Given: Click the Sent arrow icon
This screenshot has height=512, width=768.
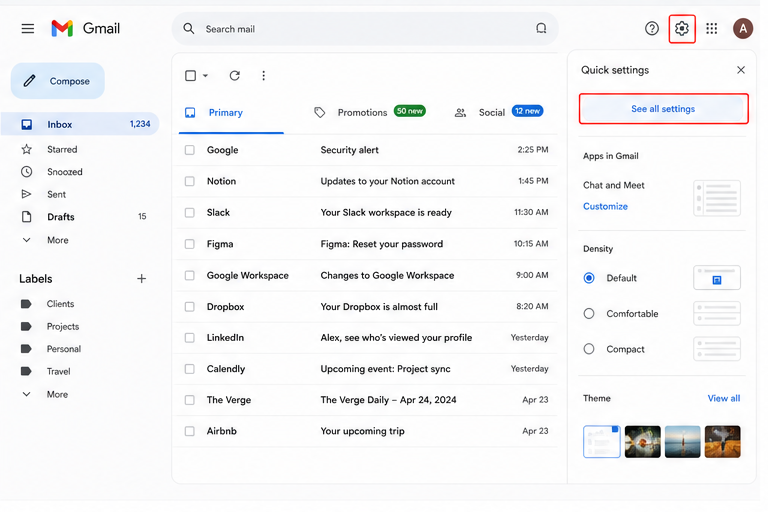Looking at the screenshot, I should 26,194.
